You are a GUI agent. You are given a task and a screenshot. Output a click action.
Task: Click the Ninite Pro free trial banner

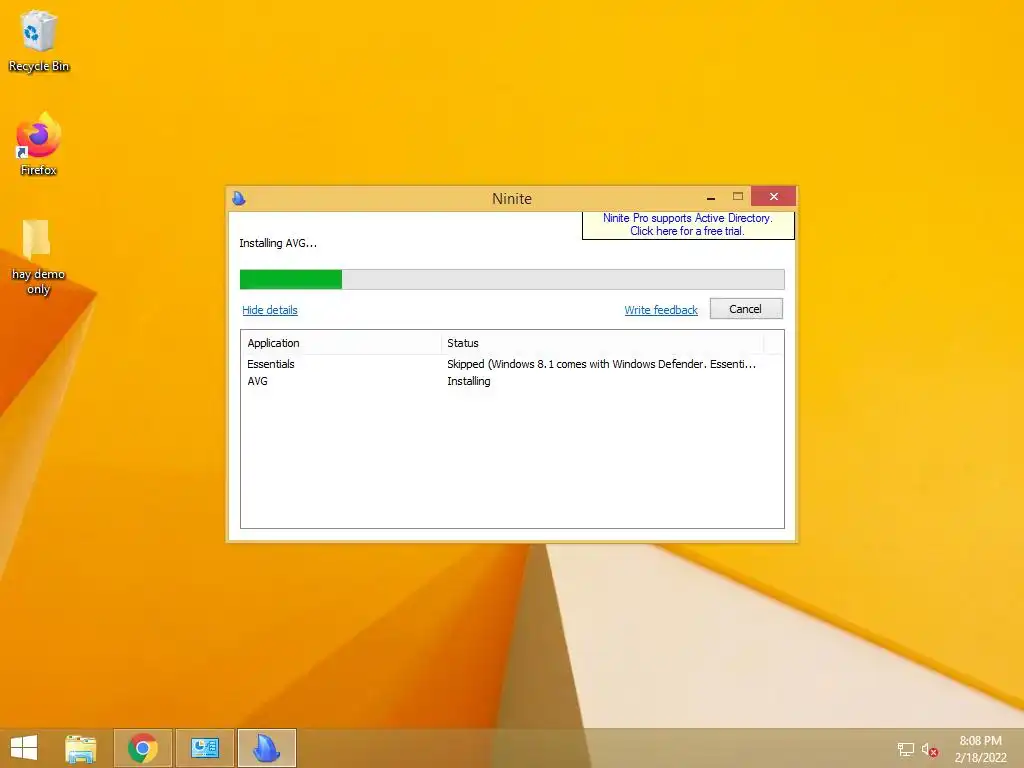click(x=688, y=225)
